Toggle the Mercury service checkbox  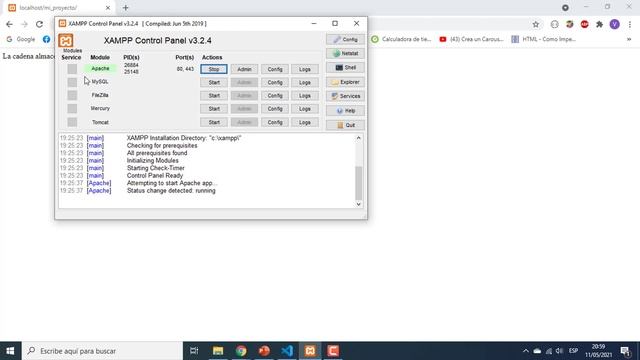point(72,109)
